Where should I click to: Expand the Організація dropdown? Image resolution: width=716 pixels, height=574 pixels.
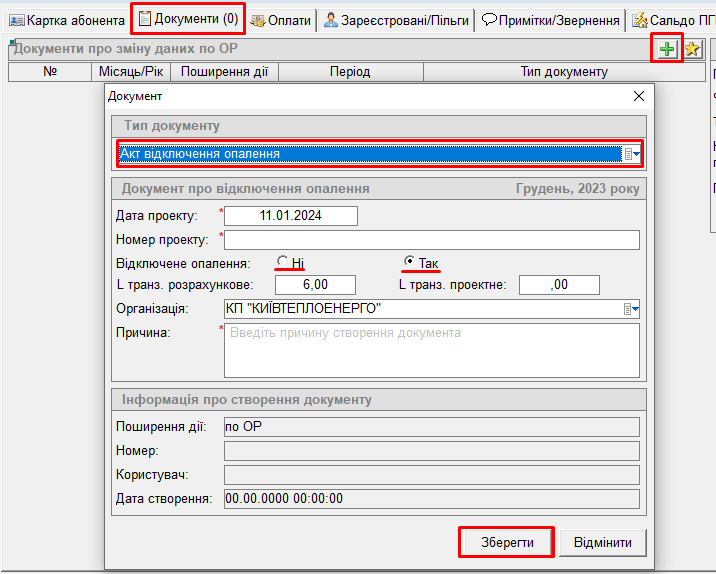point(631,309)
